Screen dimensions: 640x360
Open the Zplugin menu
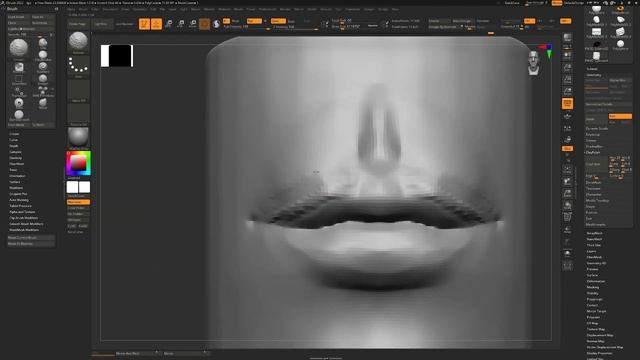(369, 9)
